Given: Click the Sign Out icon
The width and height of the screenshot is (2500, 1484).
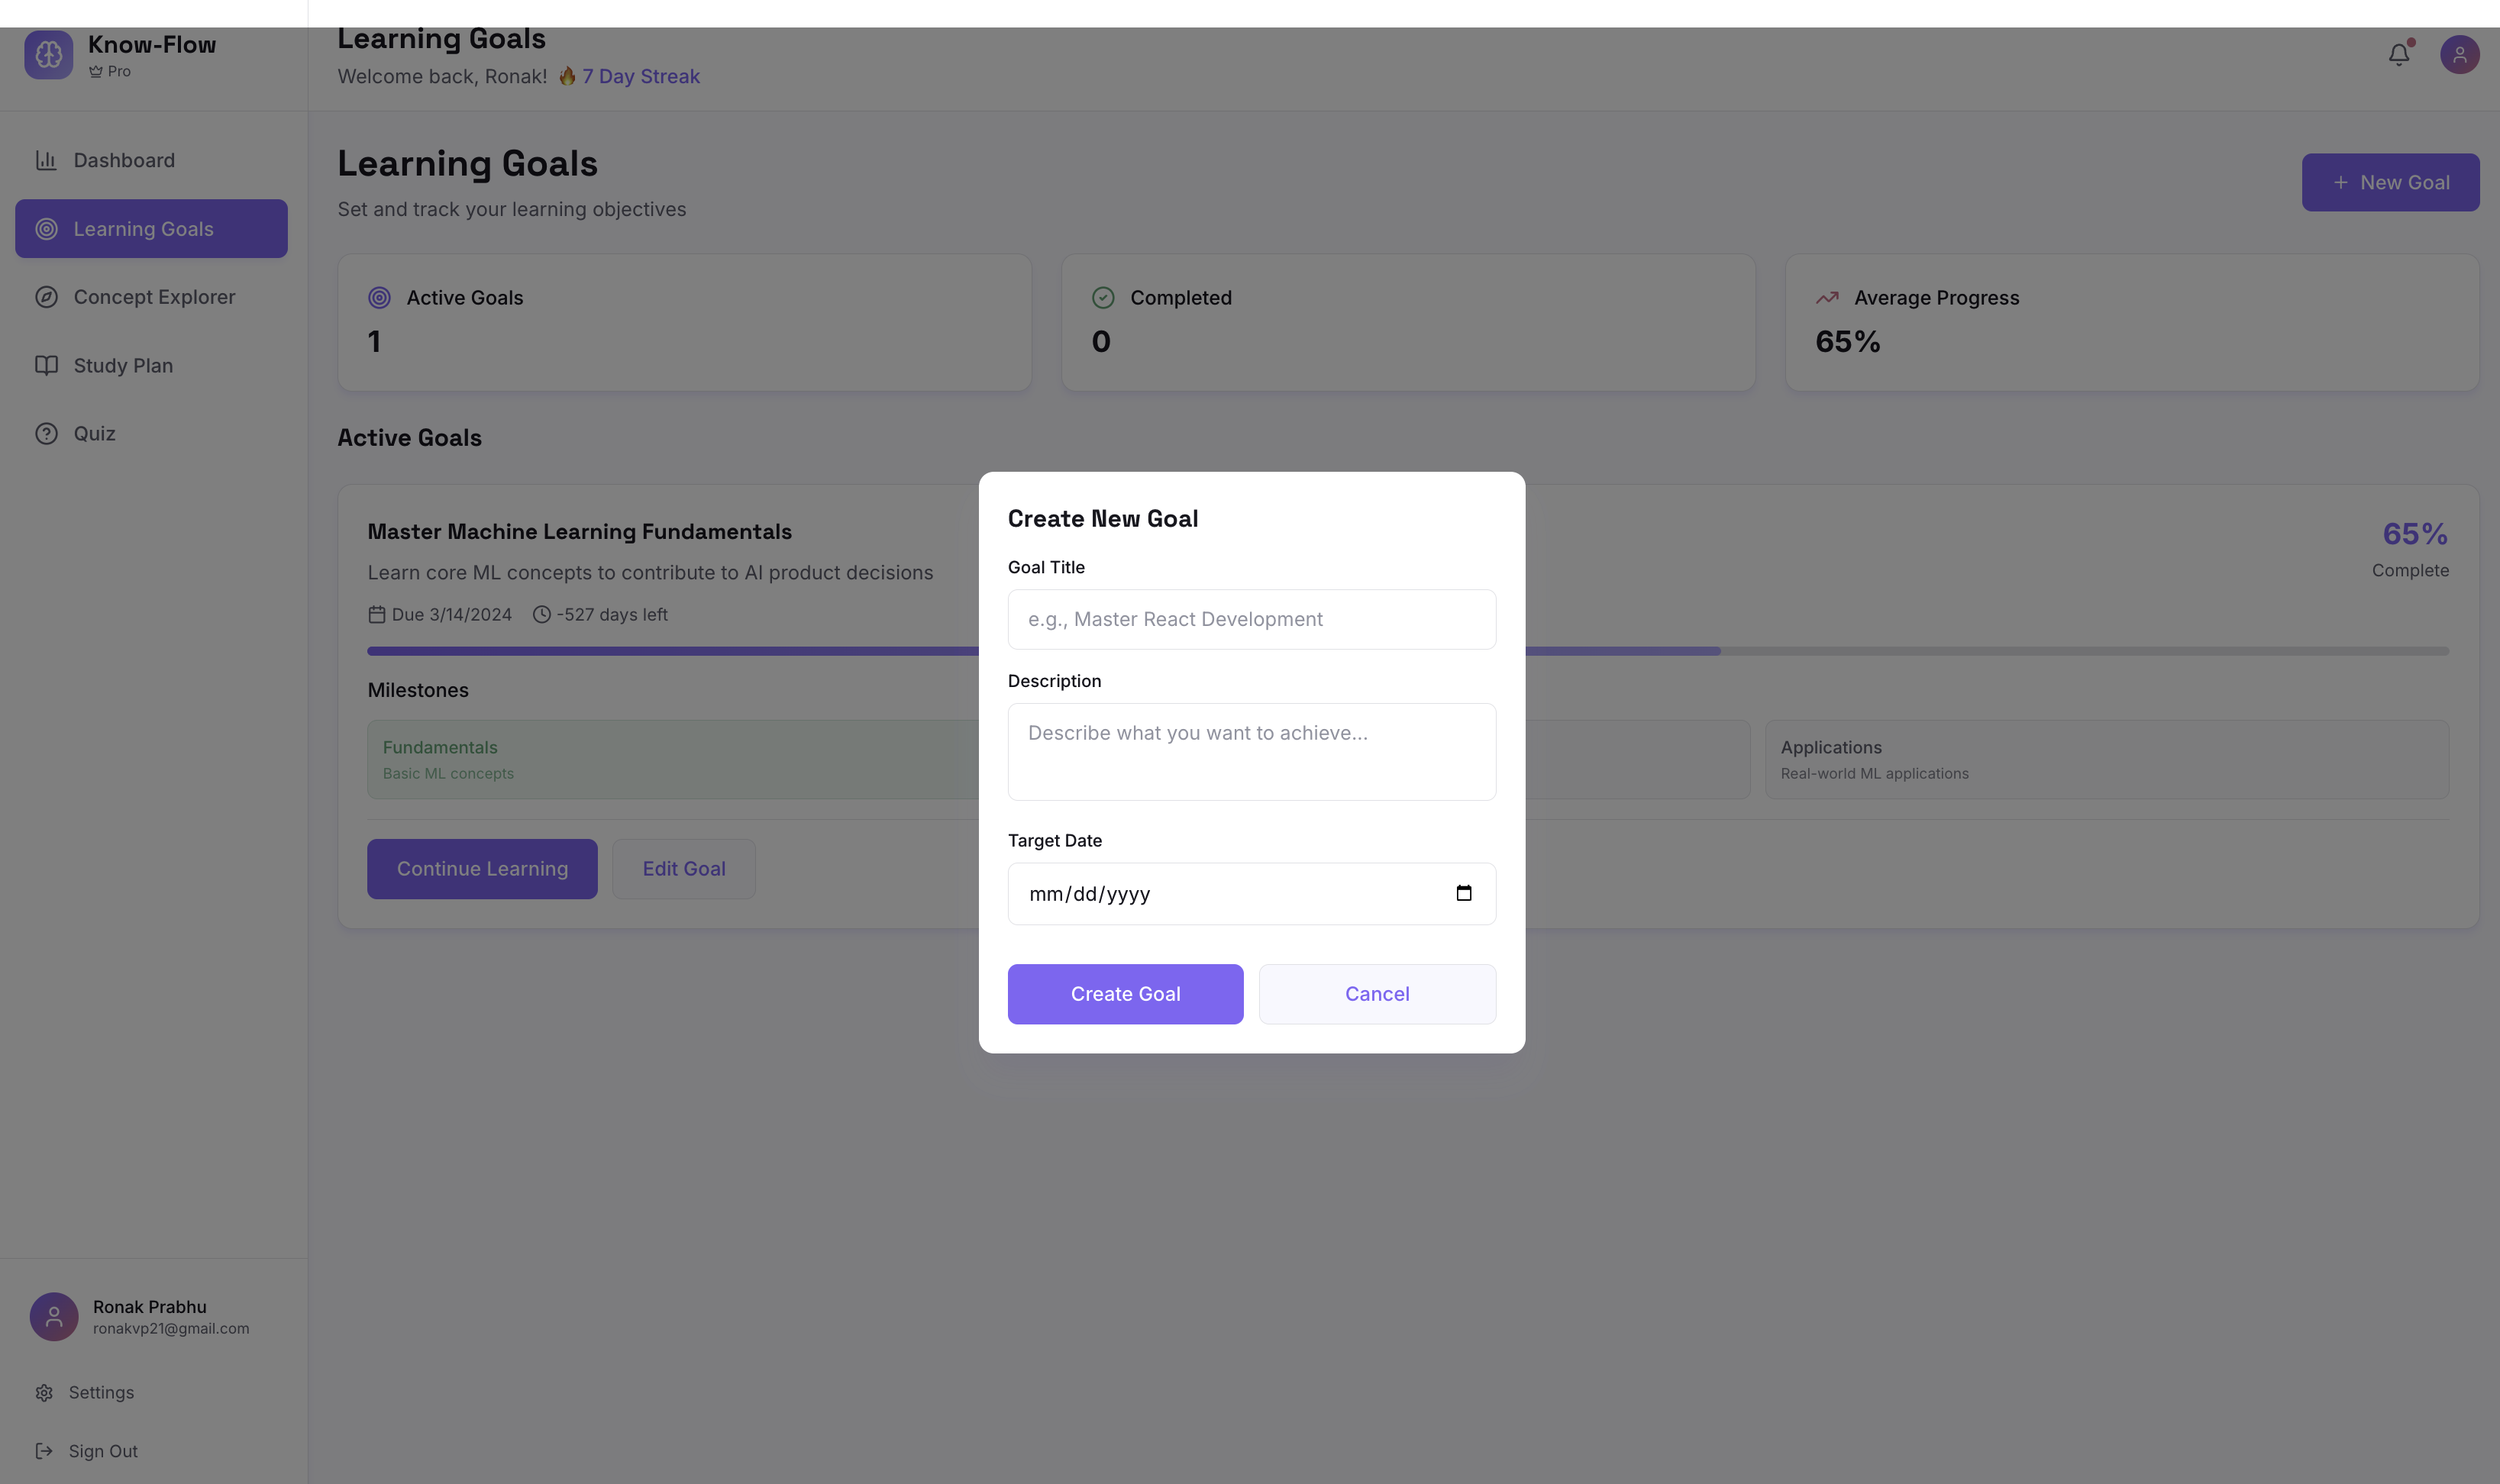Looking at the screenshot, I should (44, 1450).
